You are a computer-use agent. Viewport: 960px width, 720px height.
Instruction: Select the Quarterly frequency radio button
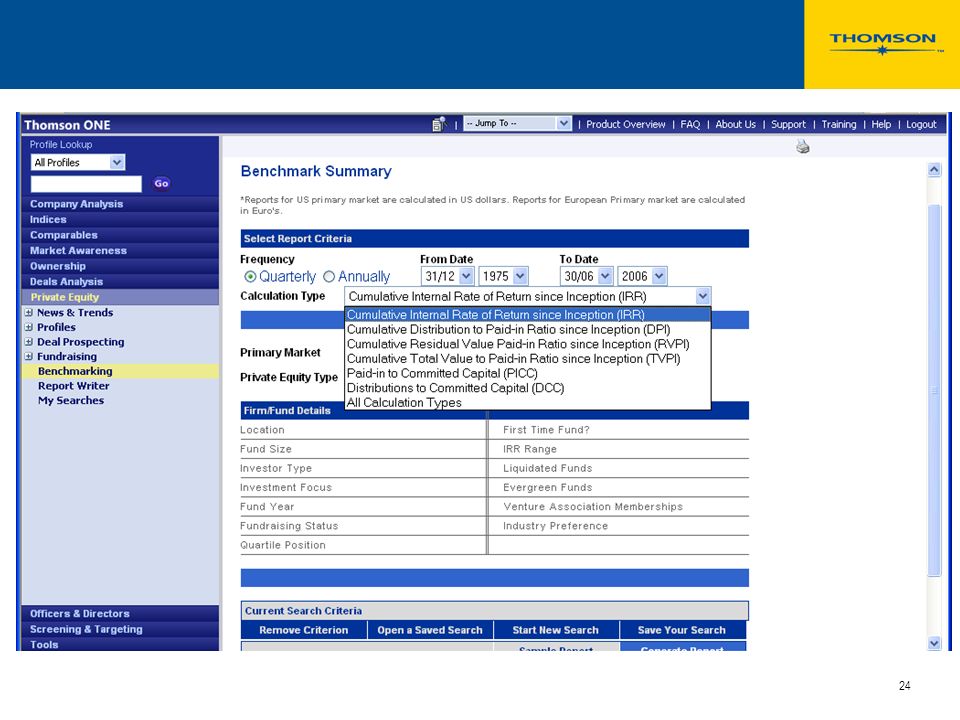(x=250, y=277)
